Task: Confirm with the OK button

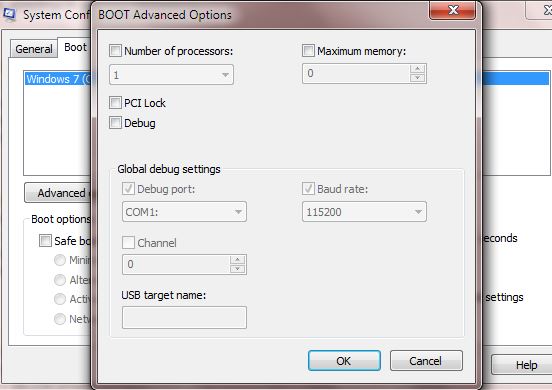Action: coord(344,360)
